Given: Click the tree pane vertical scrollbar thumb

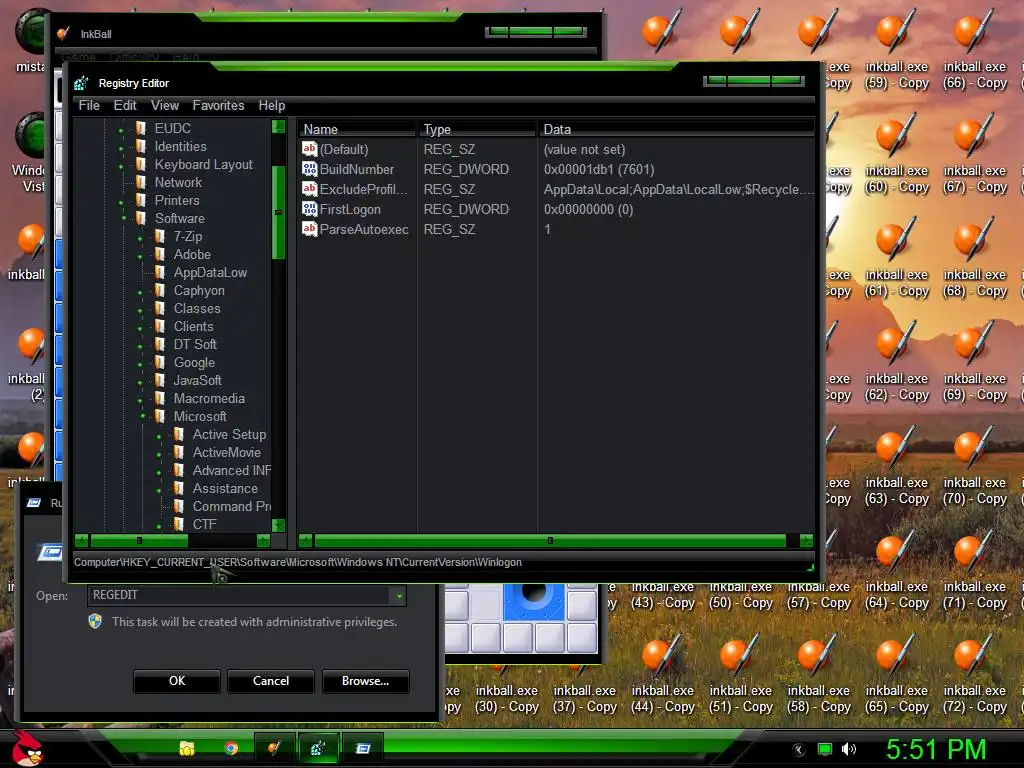Looking at the screenshot, I should pos(278,212).
